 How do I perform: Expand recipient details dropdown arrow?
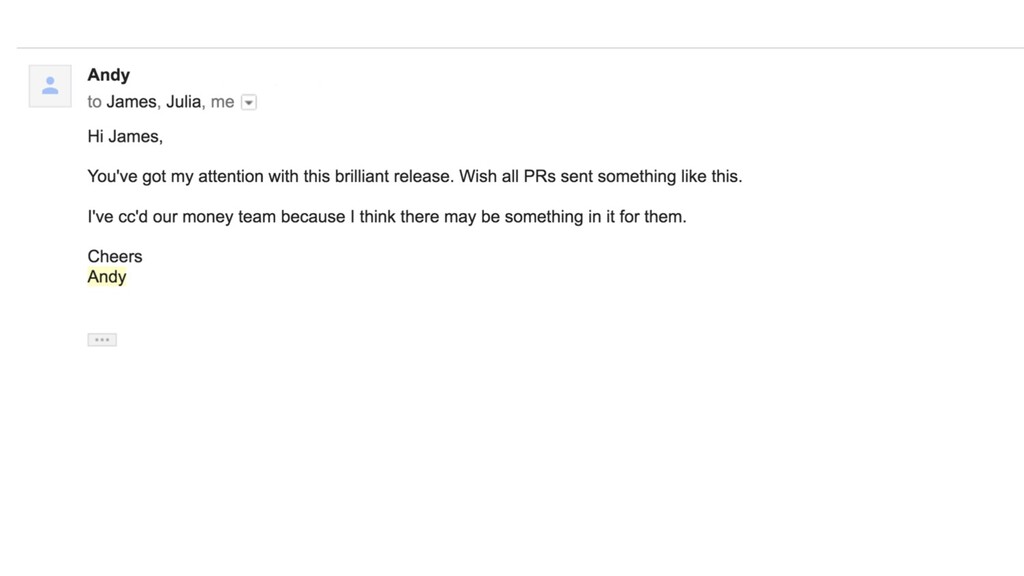pyautogui.click(x=249, y=103)
